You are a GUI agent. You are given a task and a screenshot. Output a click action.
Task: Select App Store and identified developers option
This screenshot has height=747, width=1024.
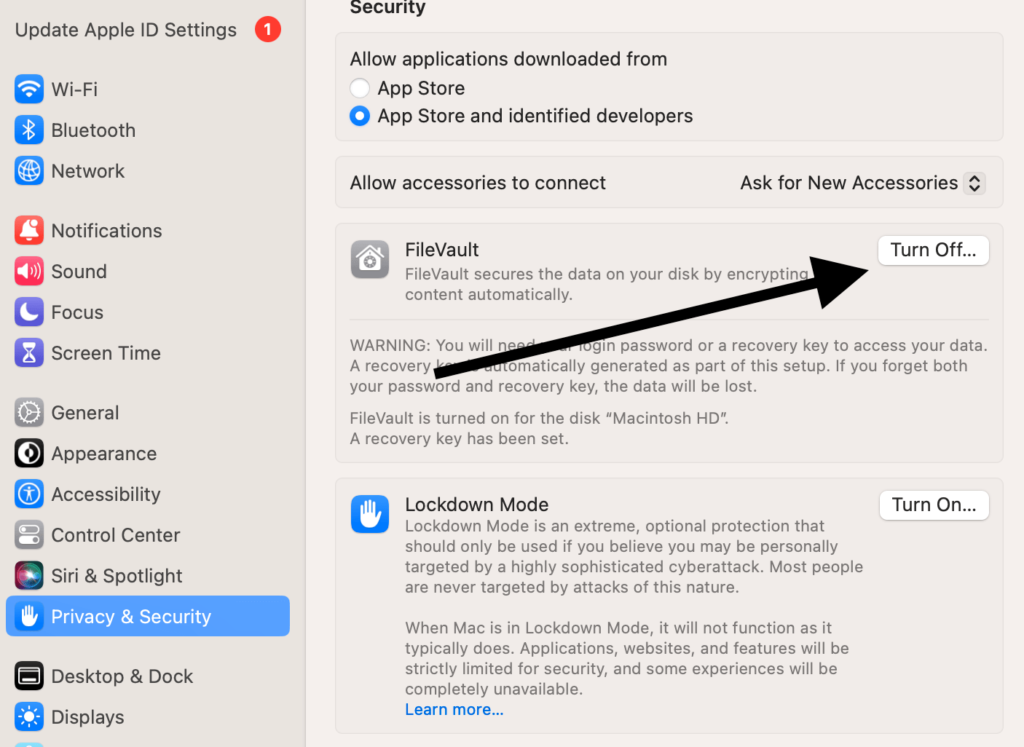click(x=360, y=116)
